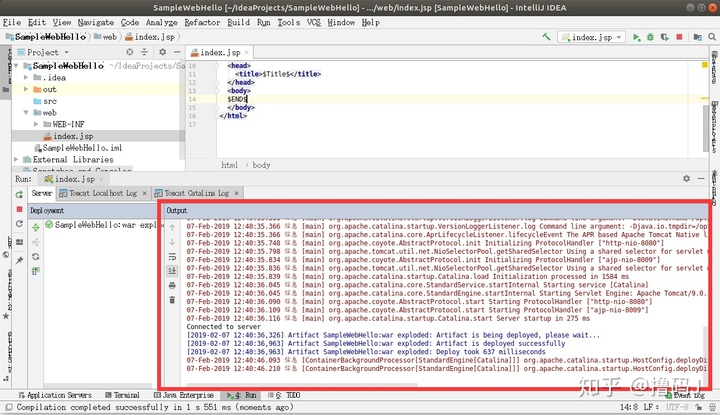Clear console output with the trash icon
This screenshot has width=720, height=415.
172,300
